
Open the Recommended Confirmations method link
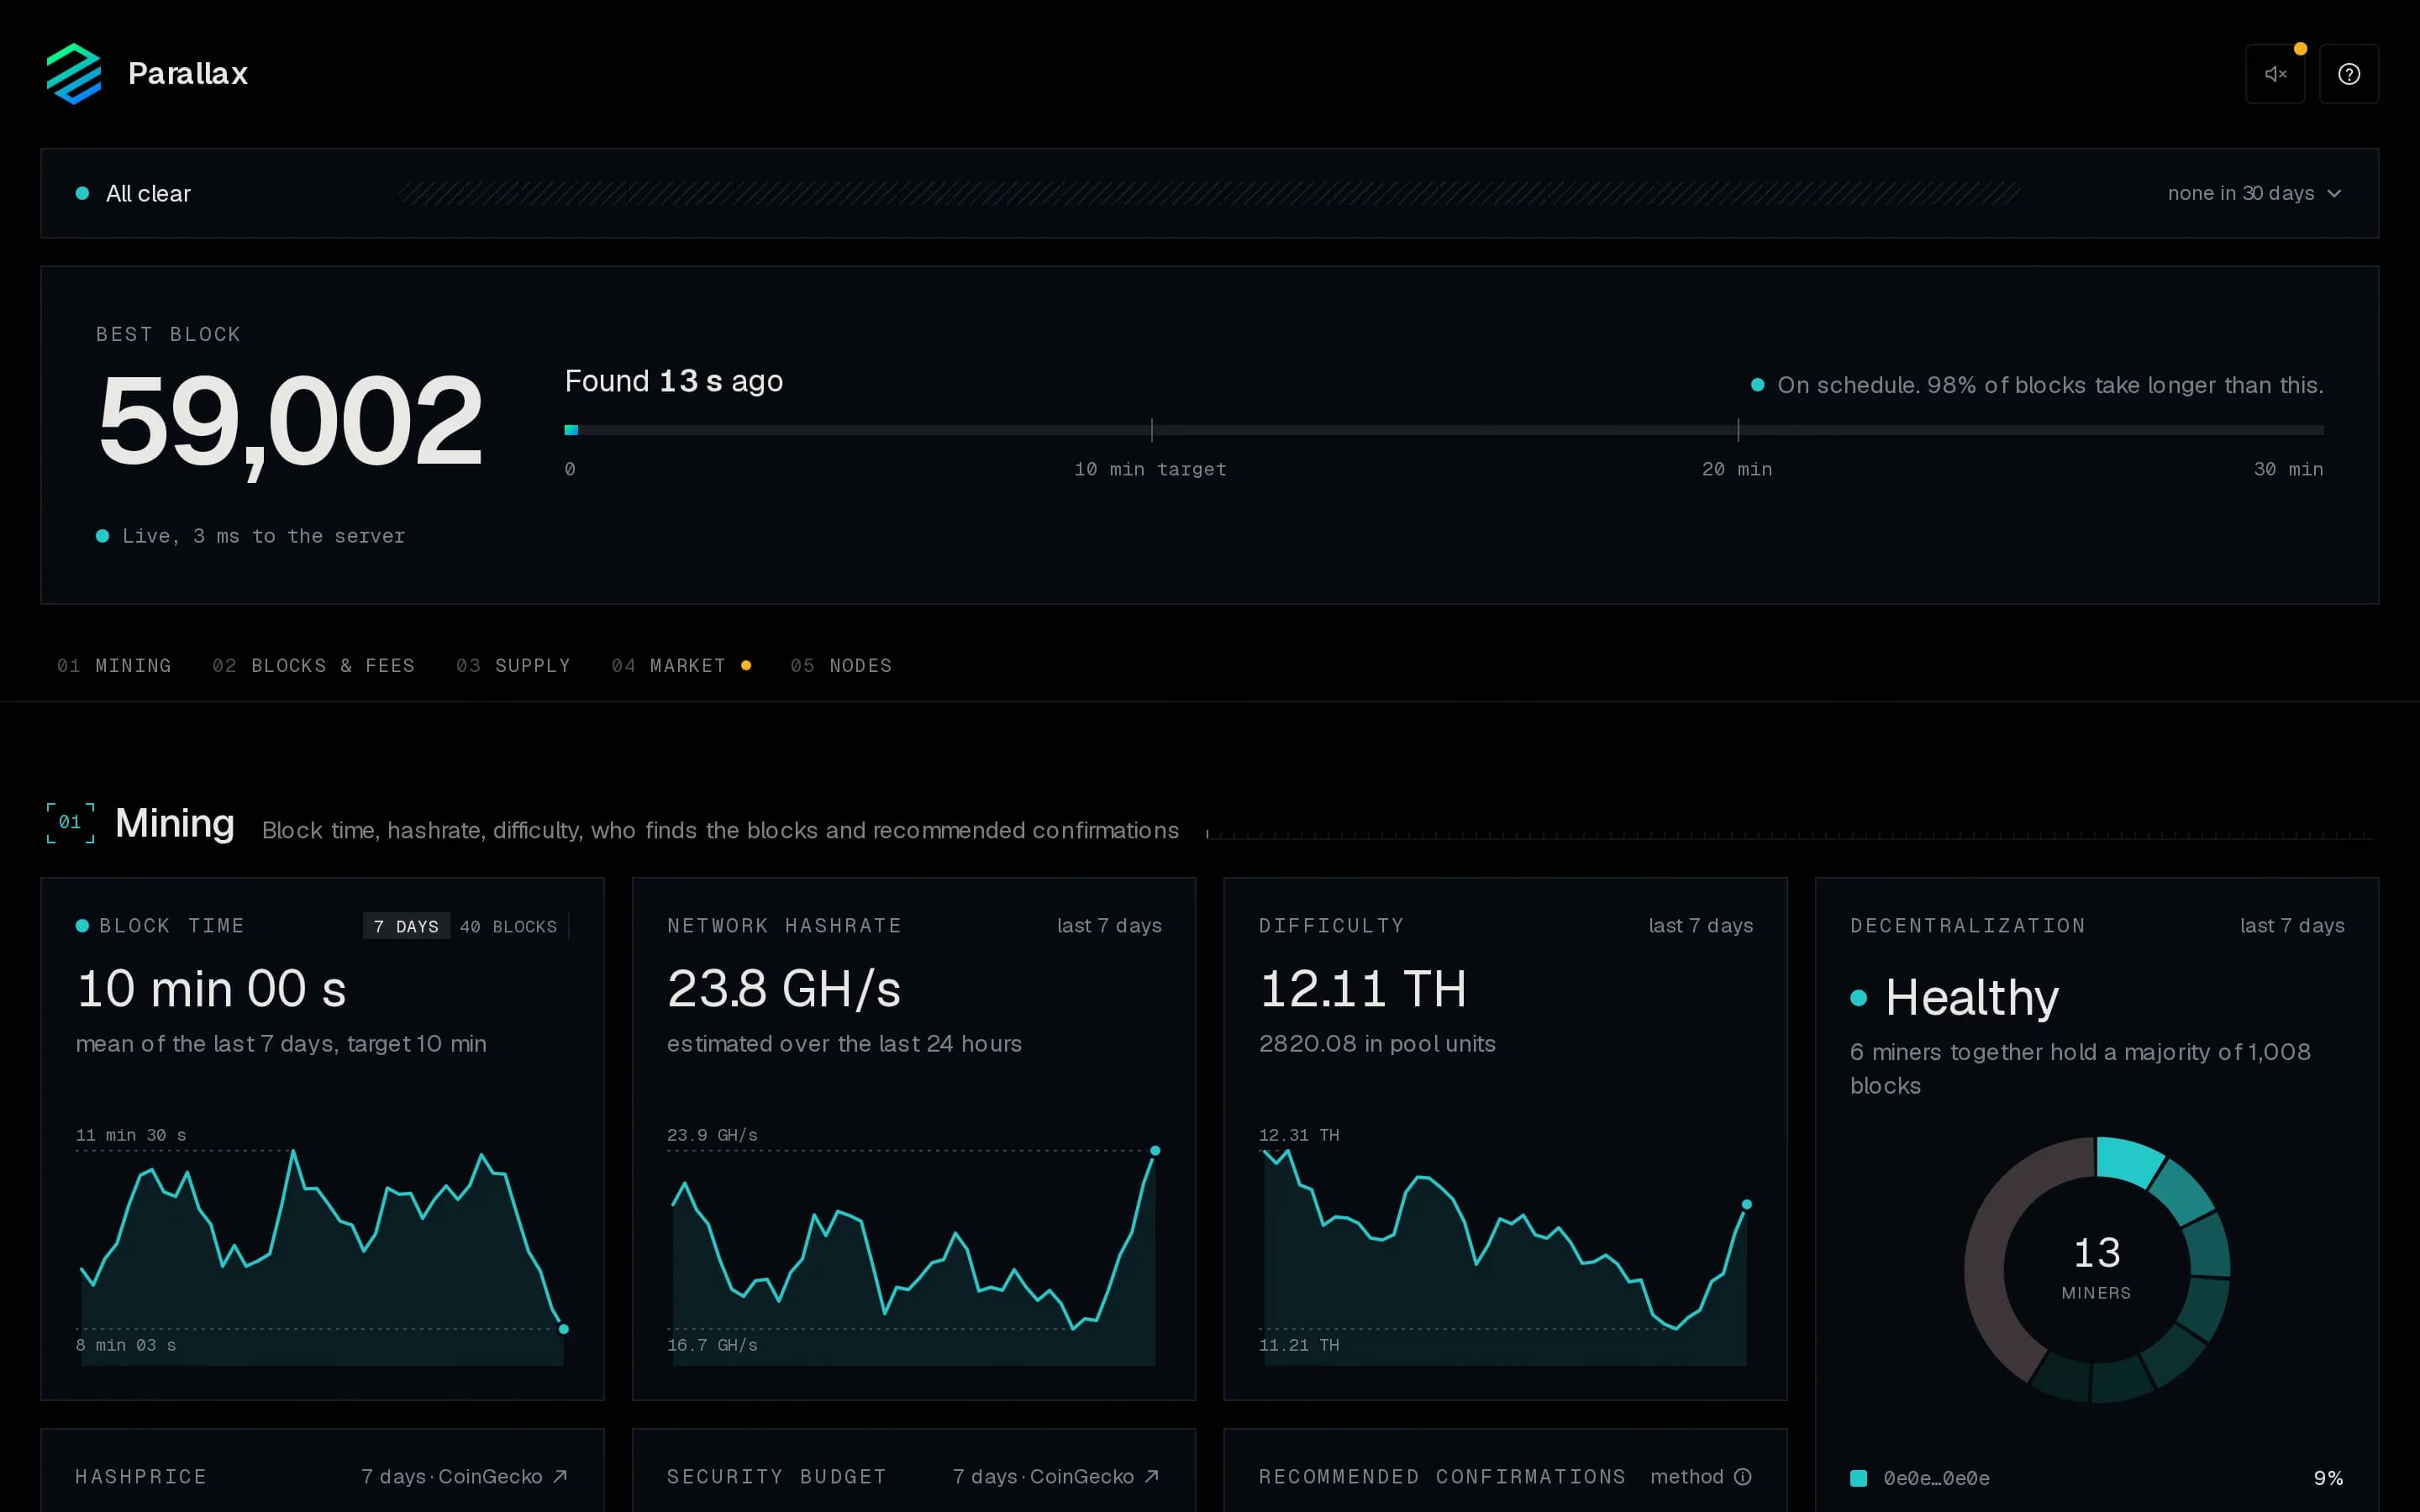tap(1700, 1476)
